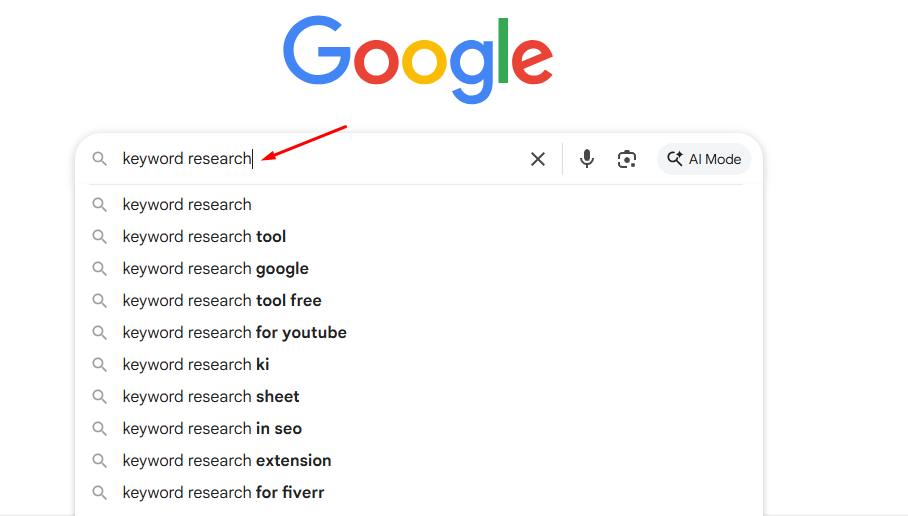Pick the 'keyword research ki' suggestion
This screenshot has width=908, height=516.
pyautogui.click(x=196, y=365)
